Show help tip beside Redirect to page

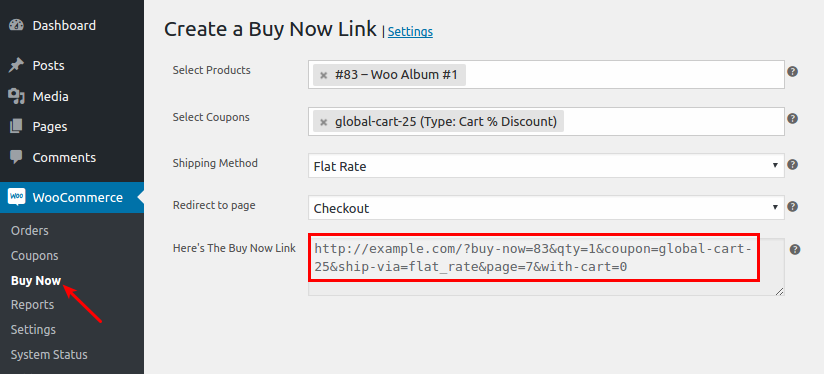pyautogui.click(x=792, y=207)
